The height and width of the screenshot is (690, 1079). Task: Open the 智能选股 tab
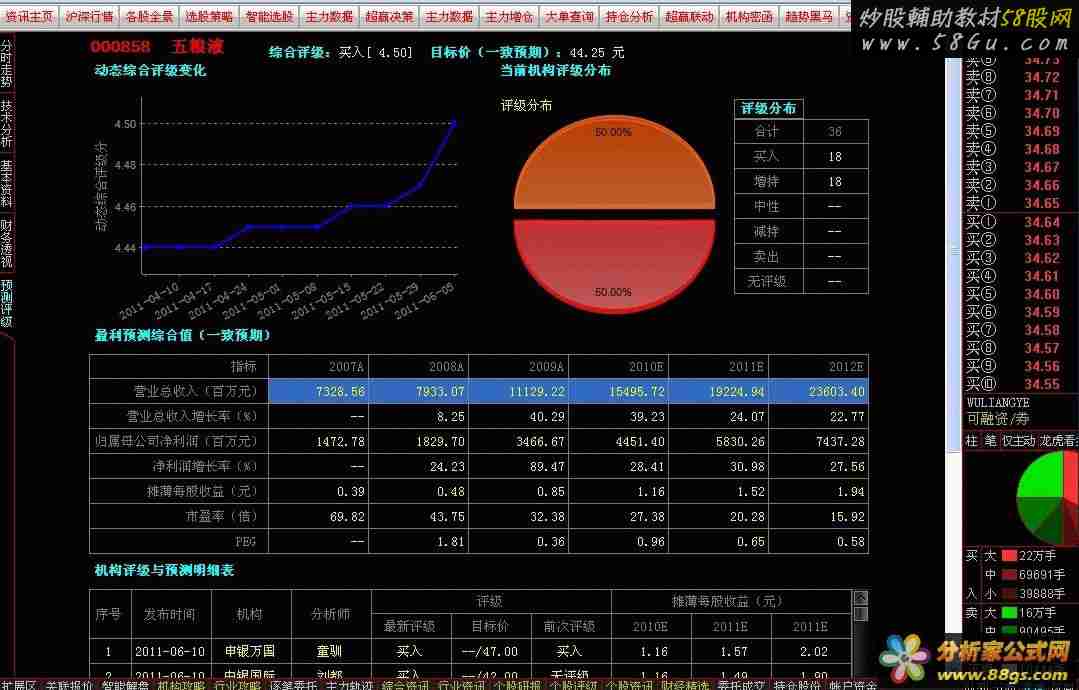pos(269,17)
